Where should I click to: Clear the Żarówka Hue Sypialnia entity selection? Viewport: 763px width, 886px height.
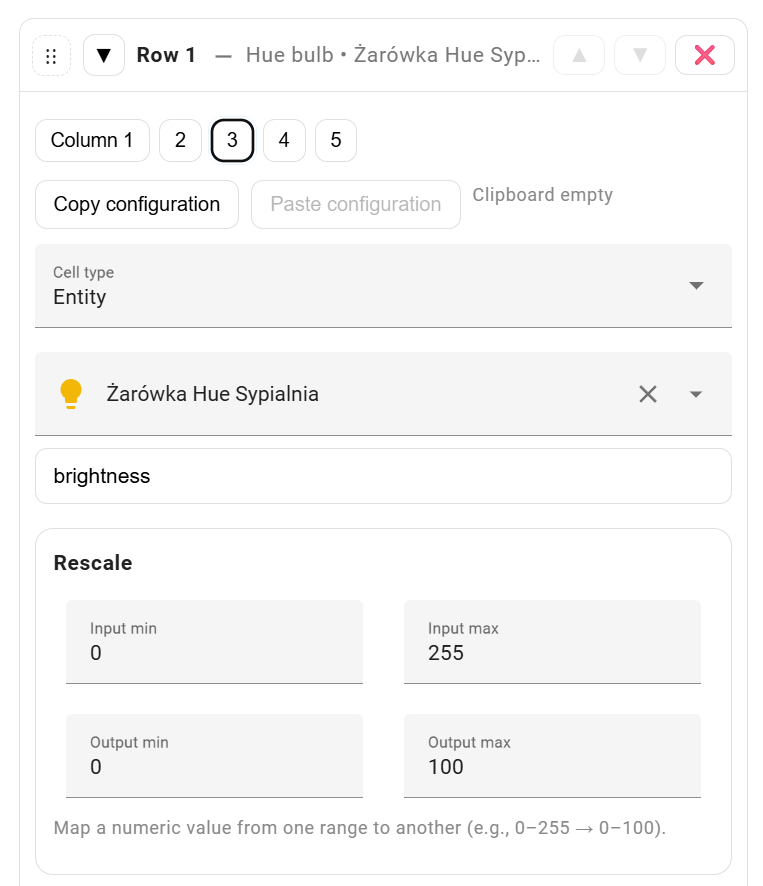coord(648,394)
